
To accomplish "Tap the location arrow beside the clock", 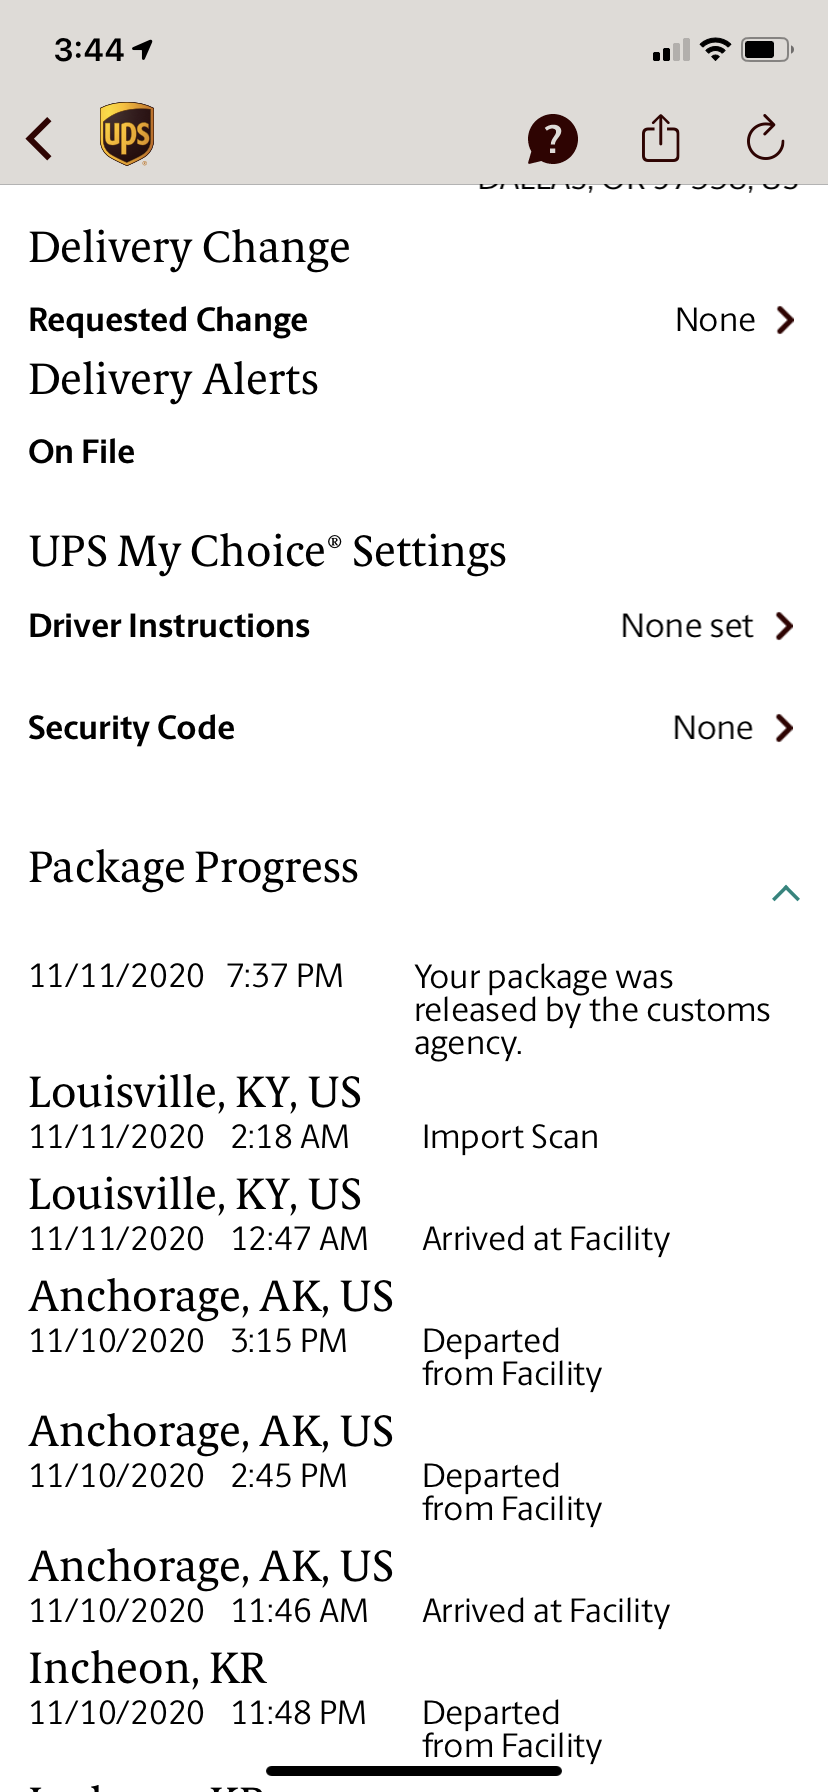I will pyautogui.click(x=143, y=49).
